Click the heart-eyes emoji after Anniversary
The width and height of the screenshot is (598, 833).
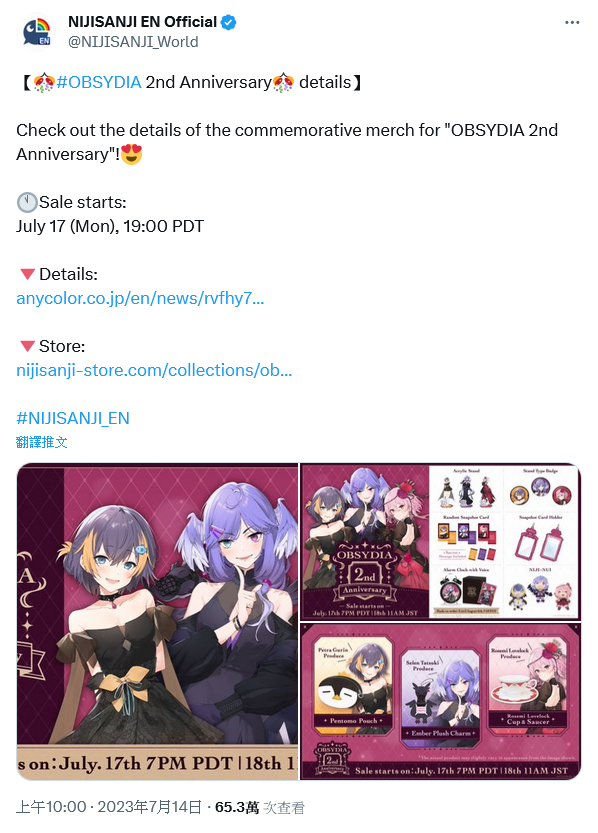pyautogui.click(x=132, y=154)
